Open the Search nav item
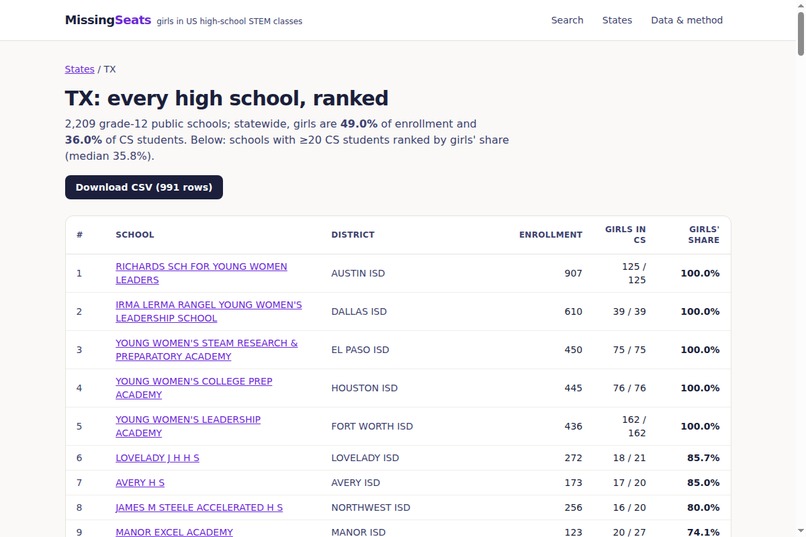 [x=567, y=20]
